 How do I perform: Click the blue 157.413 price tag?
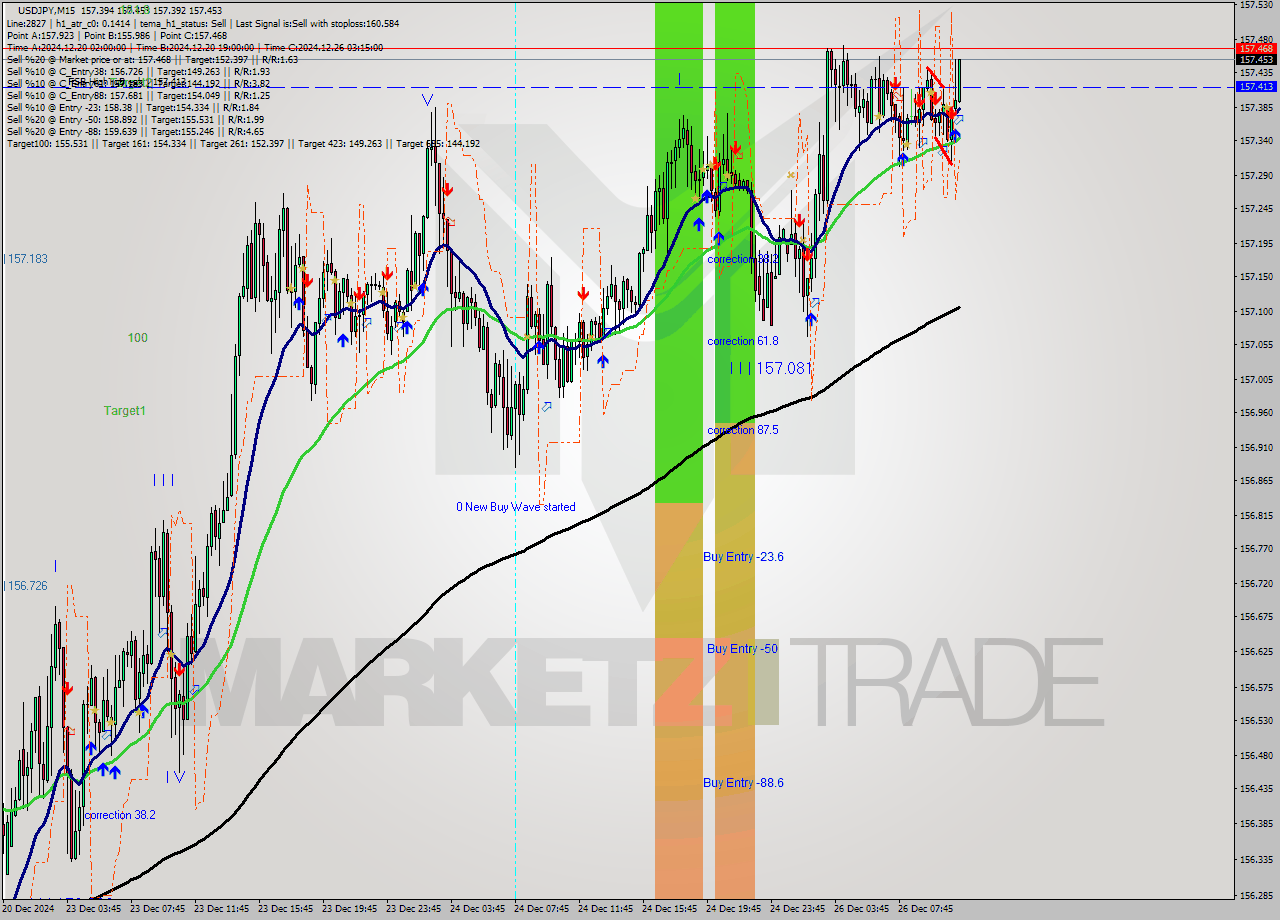tap(1256, 87)
